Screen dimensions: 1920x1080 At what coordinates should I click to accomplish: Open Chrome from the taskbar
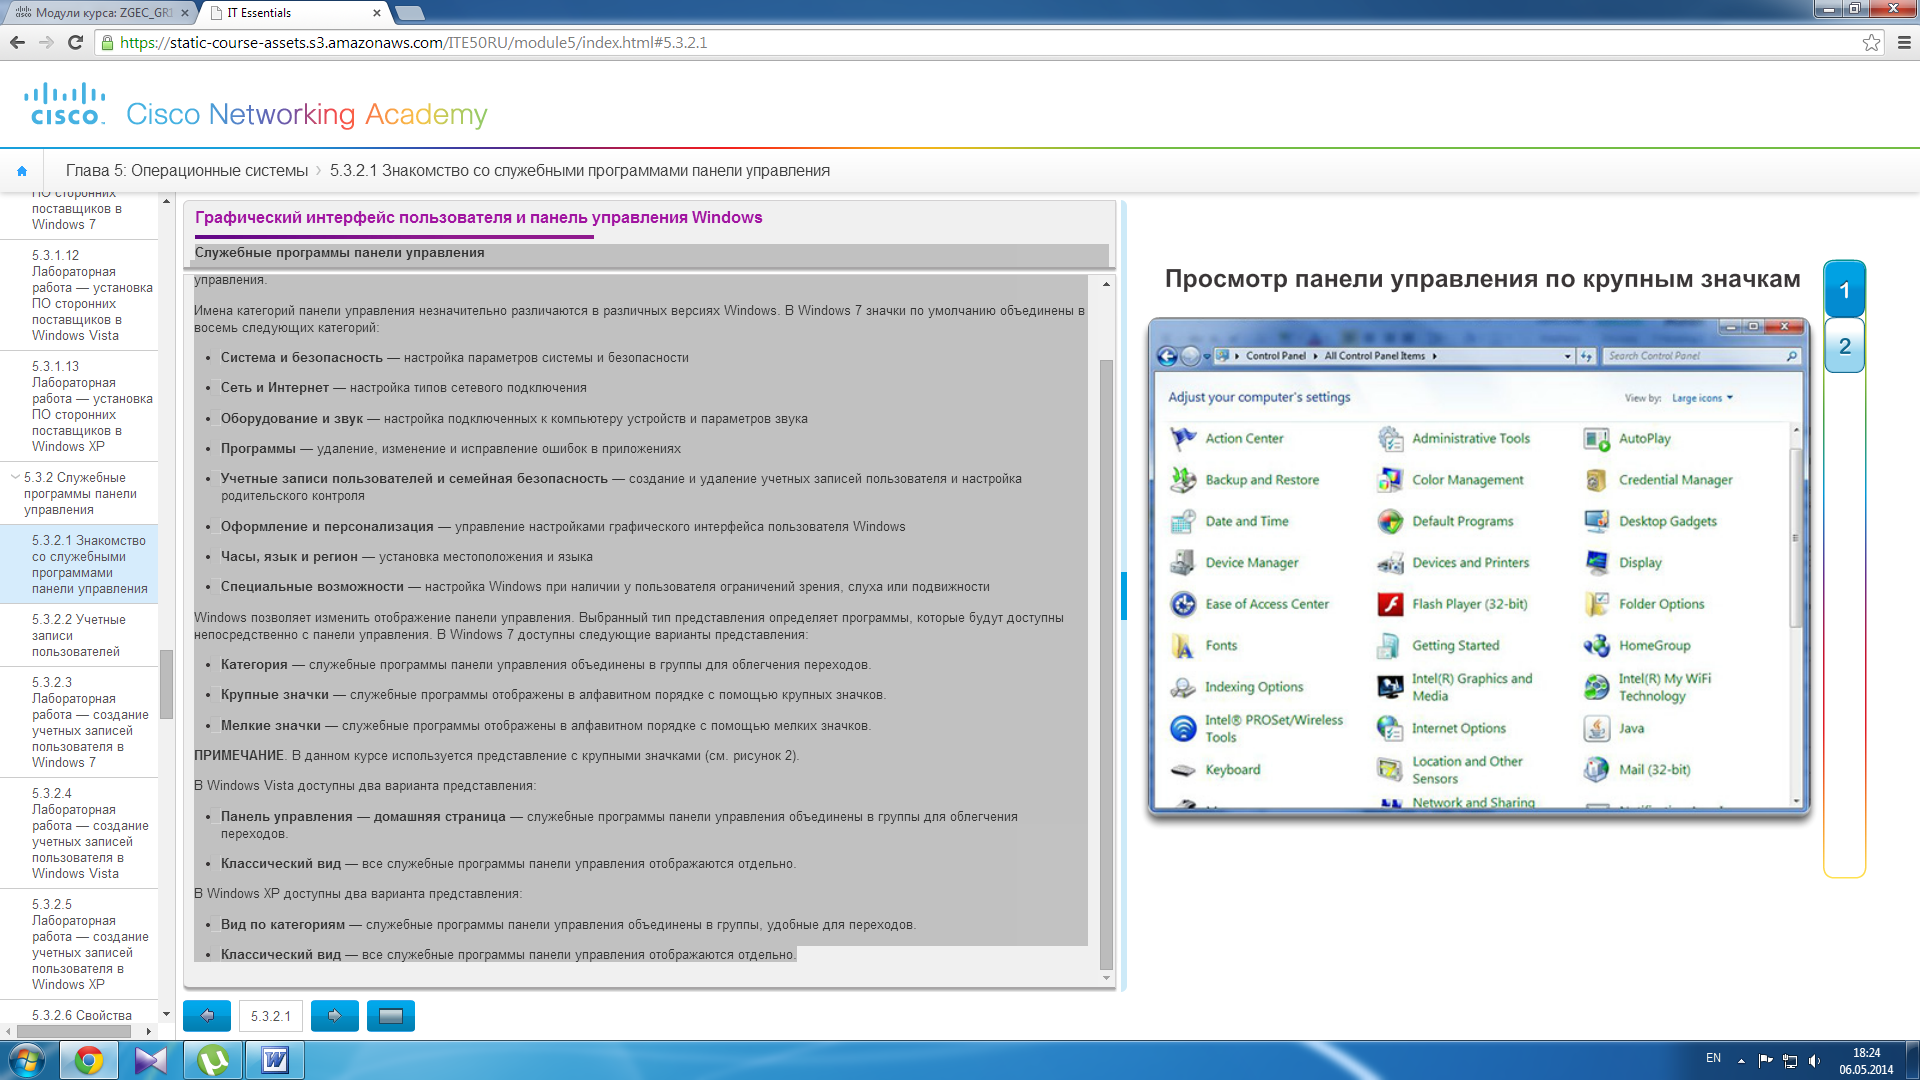[x=89, y=1060]
